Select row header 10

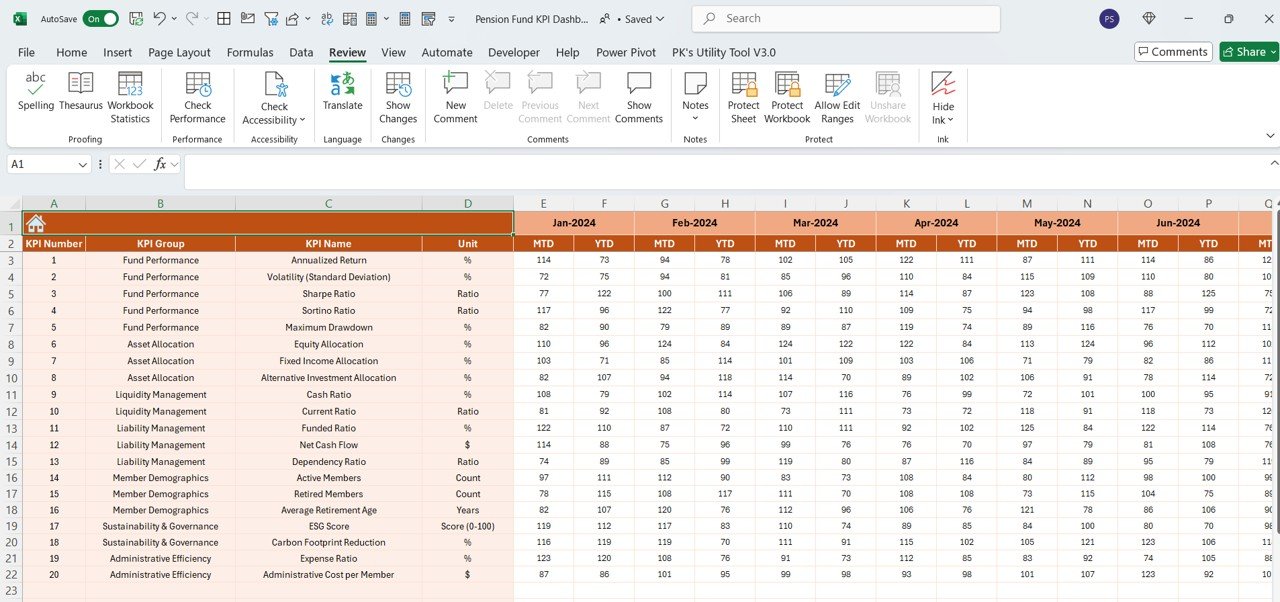tap(11, 378)
